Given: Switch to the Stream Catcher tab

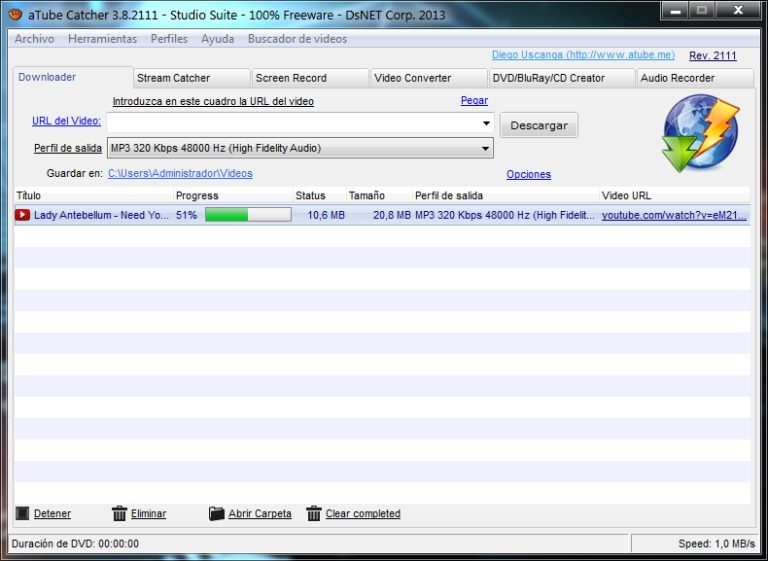Looking at the screenshot, I should 192,78.
